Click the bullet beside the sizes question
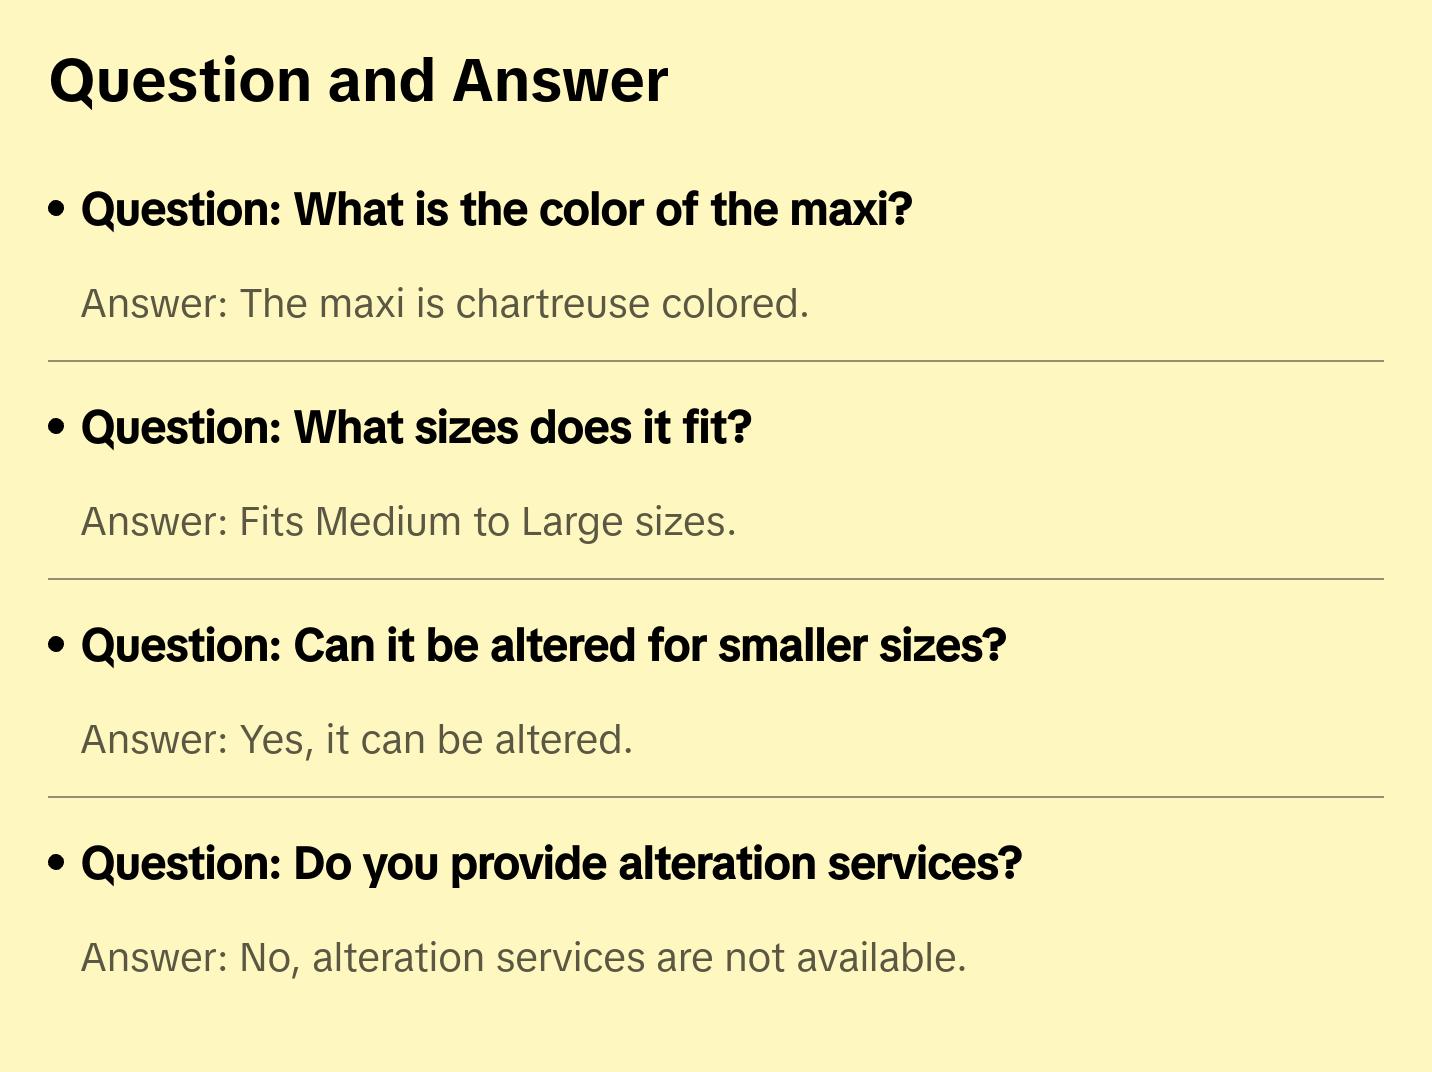Viewport: 1432px width, 1072px height. [57, 428]
